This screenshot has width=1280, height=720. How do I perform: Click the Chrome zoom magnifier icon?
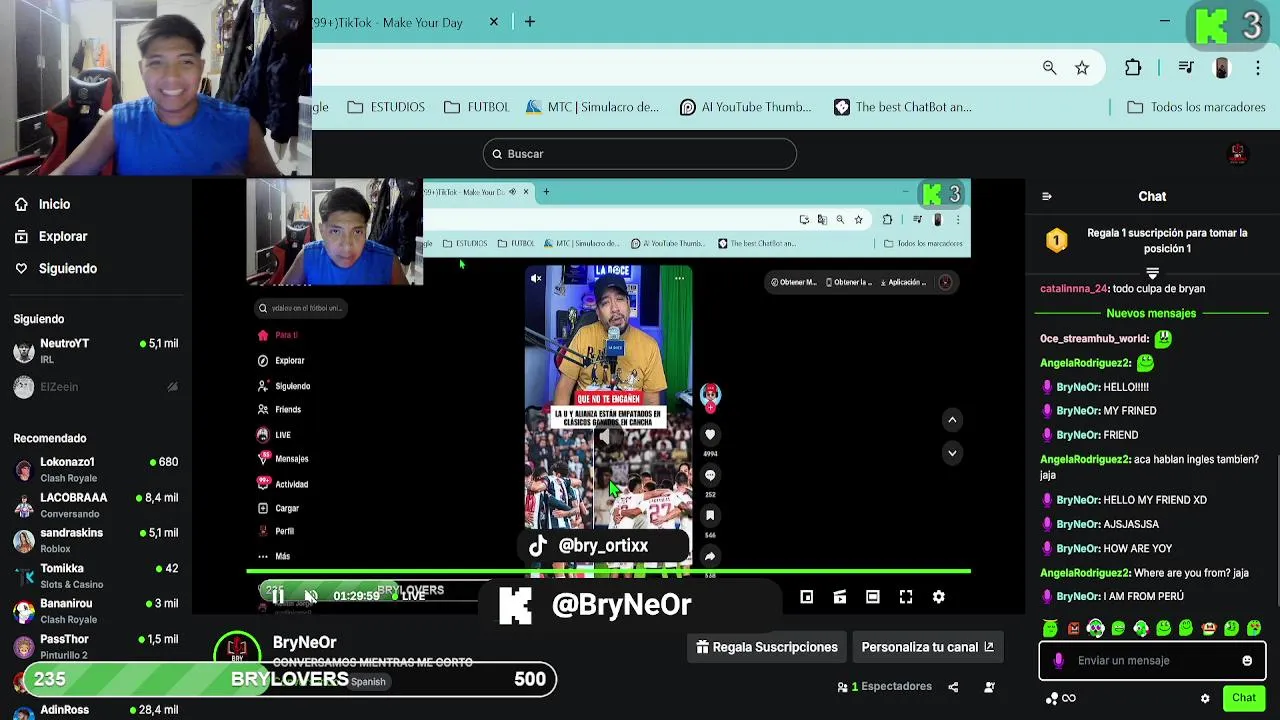1049,67
